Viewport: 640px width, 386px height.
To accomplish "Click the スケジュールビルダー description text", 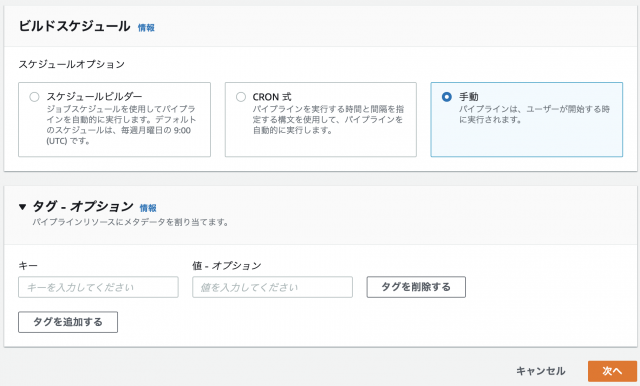I will pos(121,125).
